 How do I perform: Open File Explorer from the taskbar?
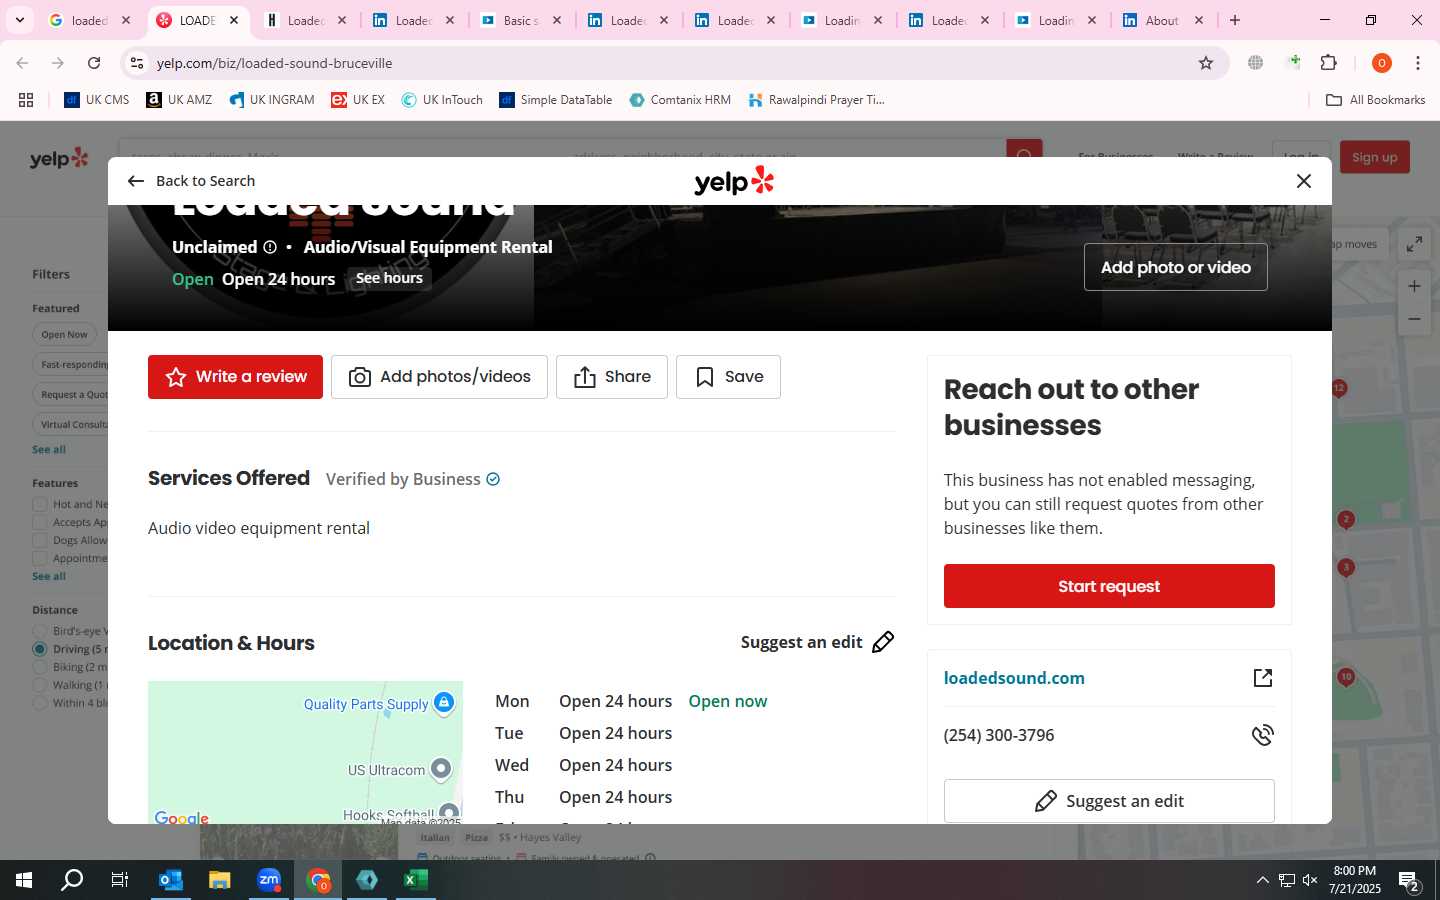pos(219,880)
